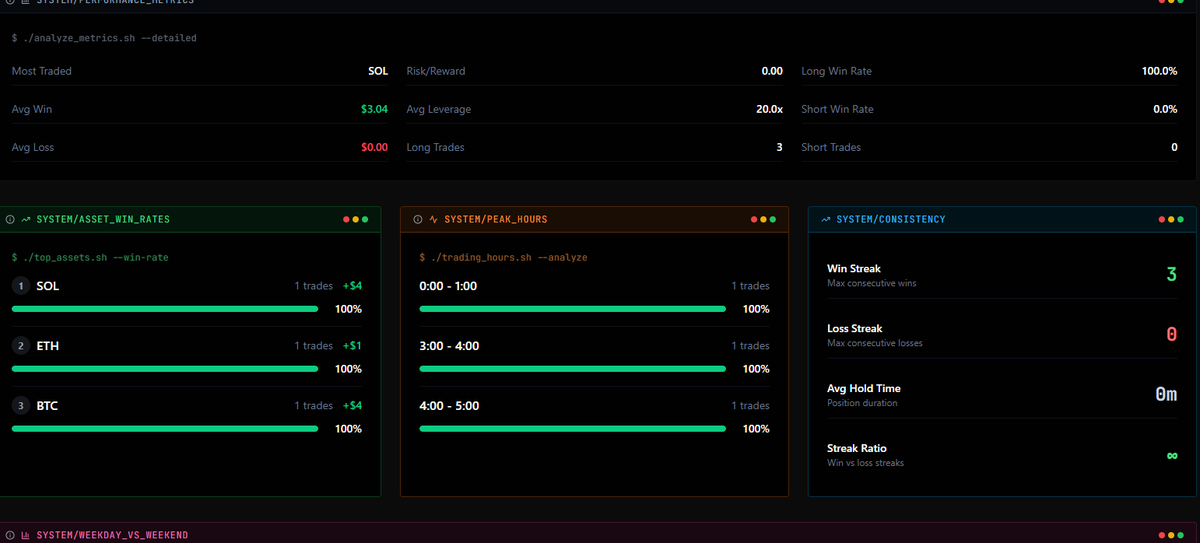Click the 0:00 - 1:00 time range label
The height and width of the screenshot is (543, 1200).
(448, 286)
